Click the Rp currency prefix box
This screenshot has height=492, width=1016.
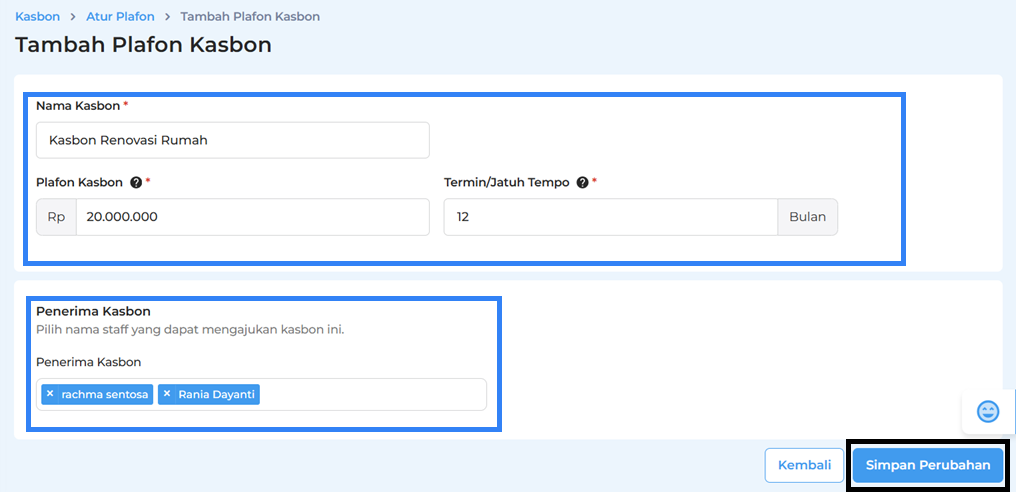point(56,217)
